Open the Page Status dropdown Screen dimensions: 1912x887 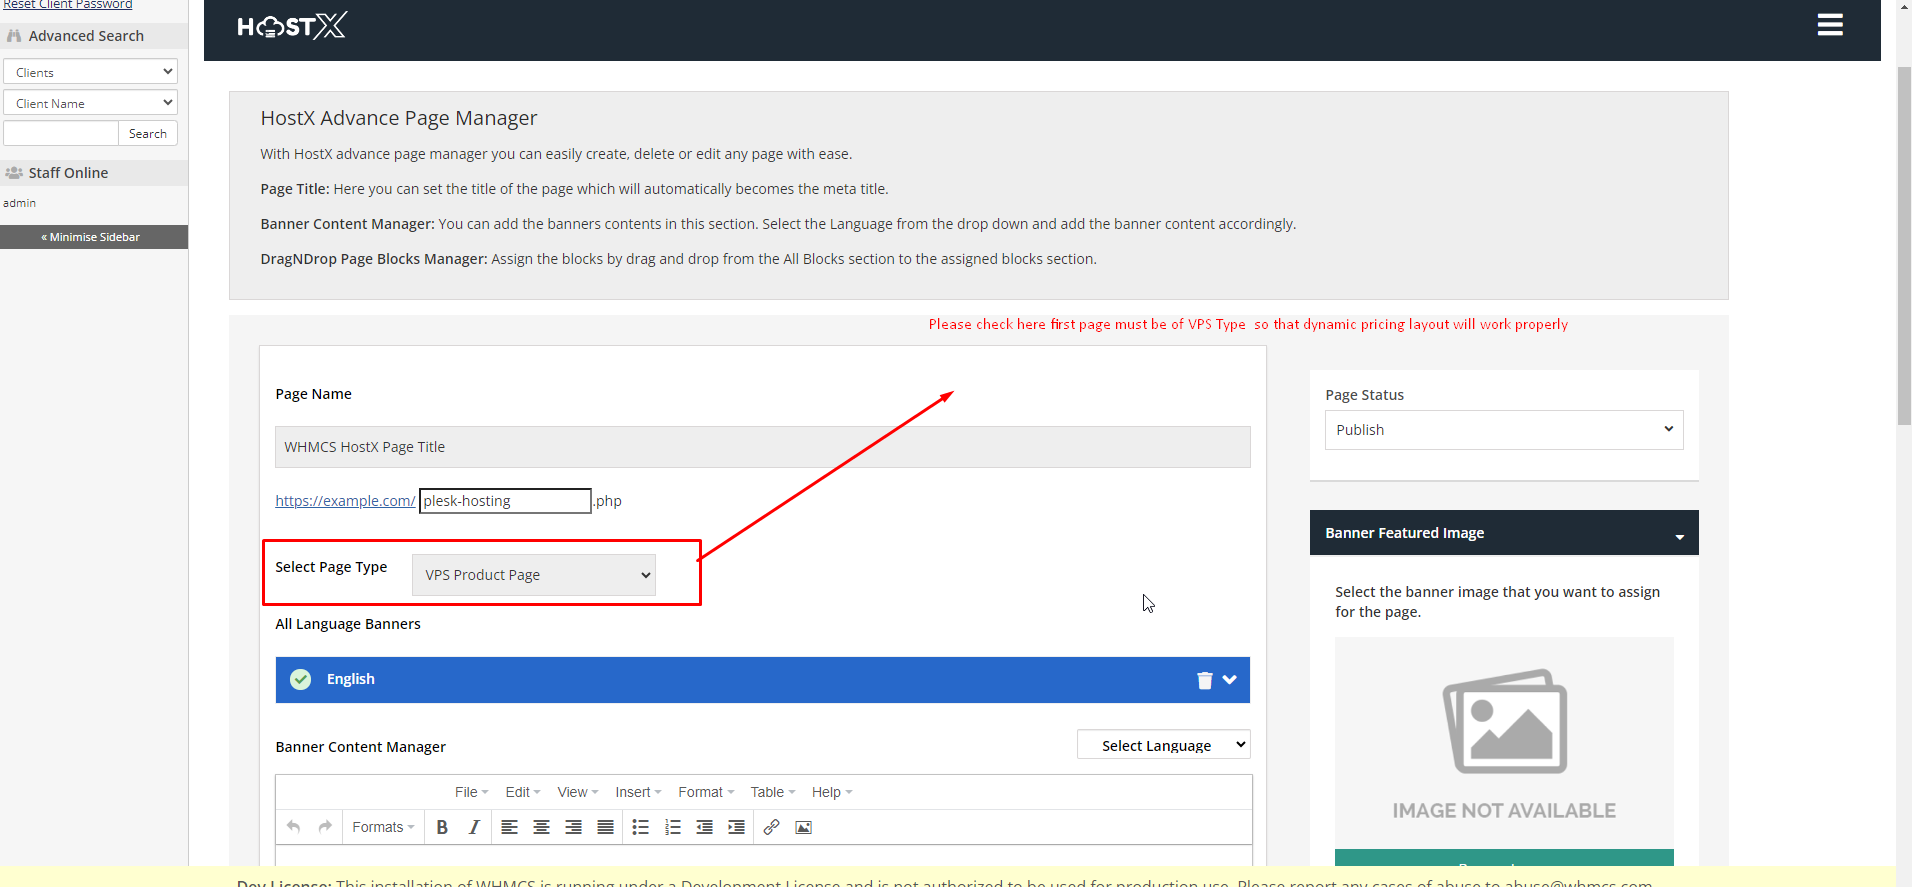1503,430
